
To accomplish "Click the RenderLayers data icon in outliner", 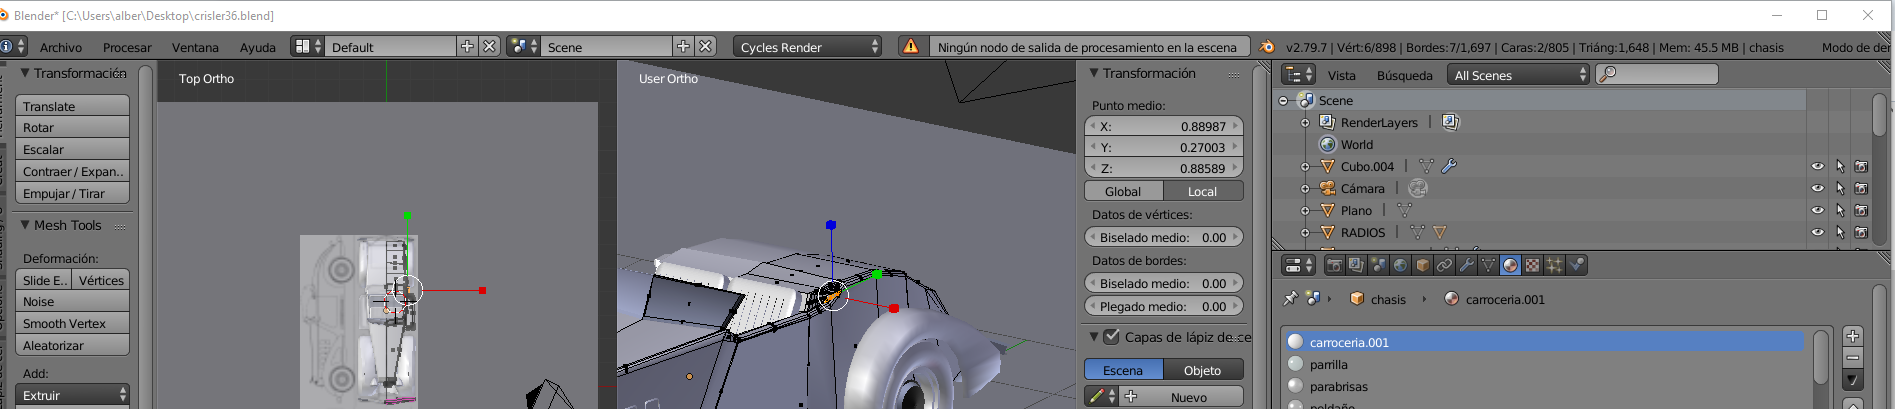I will click(x=1450, y=122).
